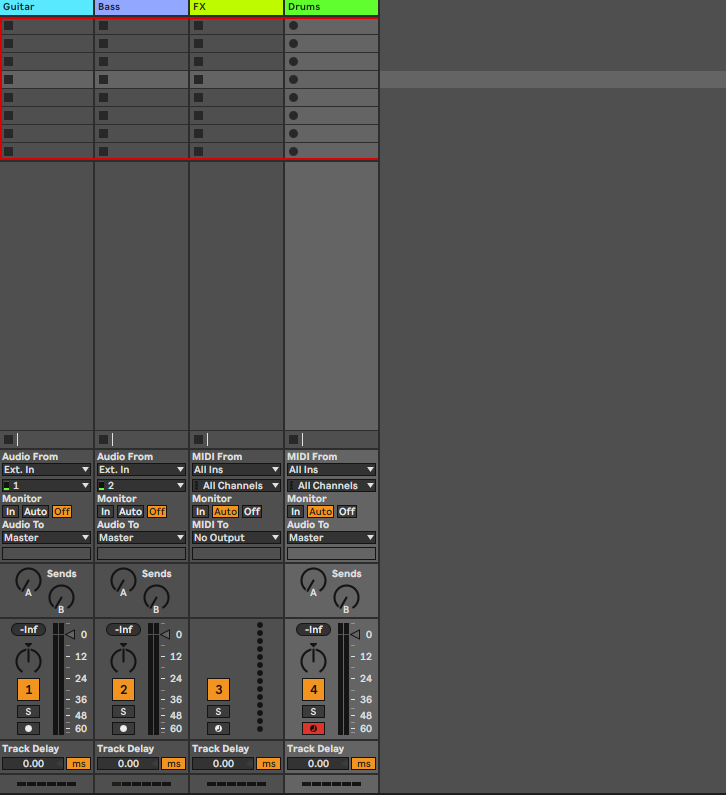Toggle Guitar track activator button 1
This screenshot has height=795, width=726.
pyautogui.click(x=28, y=689)
